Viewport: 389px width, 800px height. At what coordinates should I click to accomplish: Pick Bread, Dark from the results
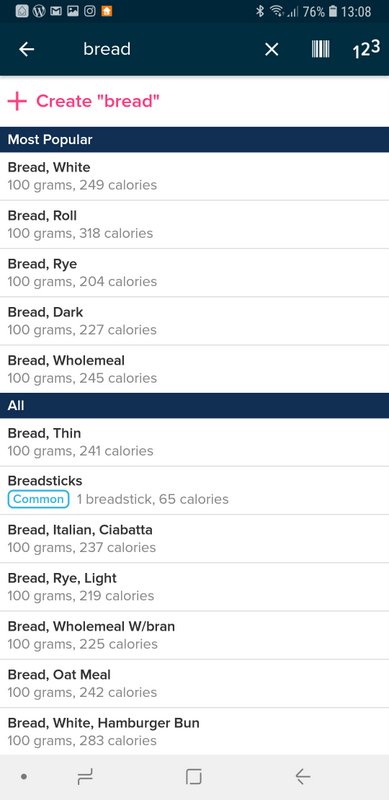point(194,321)
